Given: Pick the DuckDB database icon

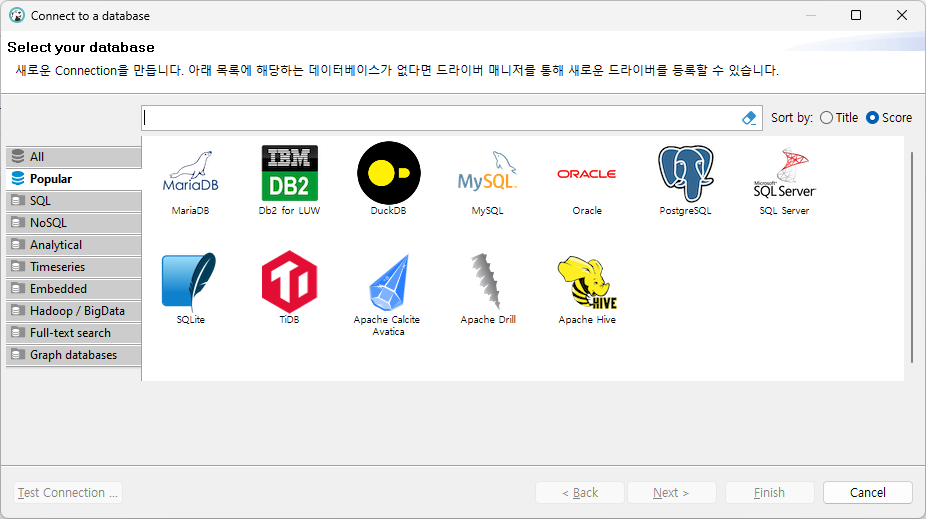Looking at the screenshot, I should (x=389, y=172).
